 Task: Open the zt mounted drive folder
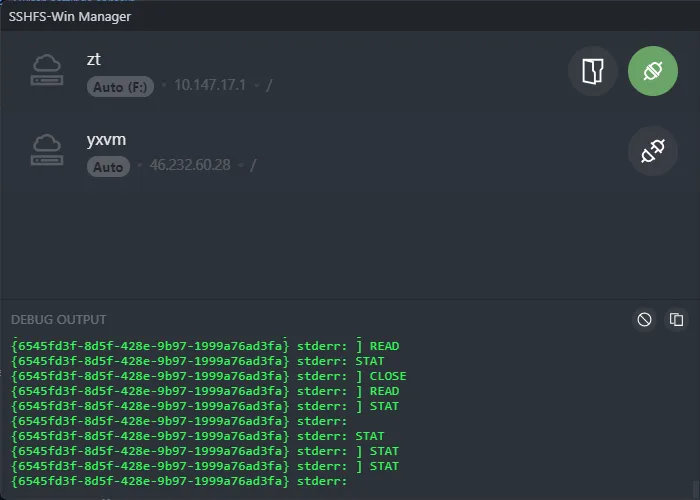(593, 71)
